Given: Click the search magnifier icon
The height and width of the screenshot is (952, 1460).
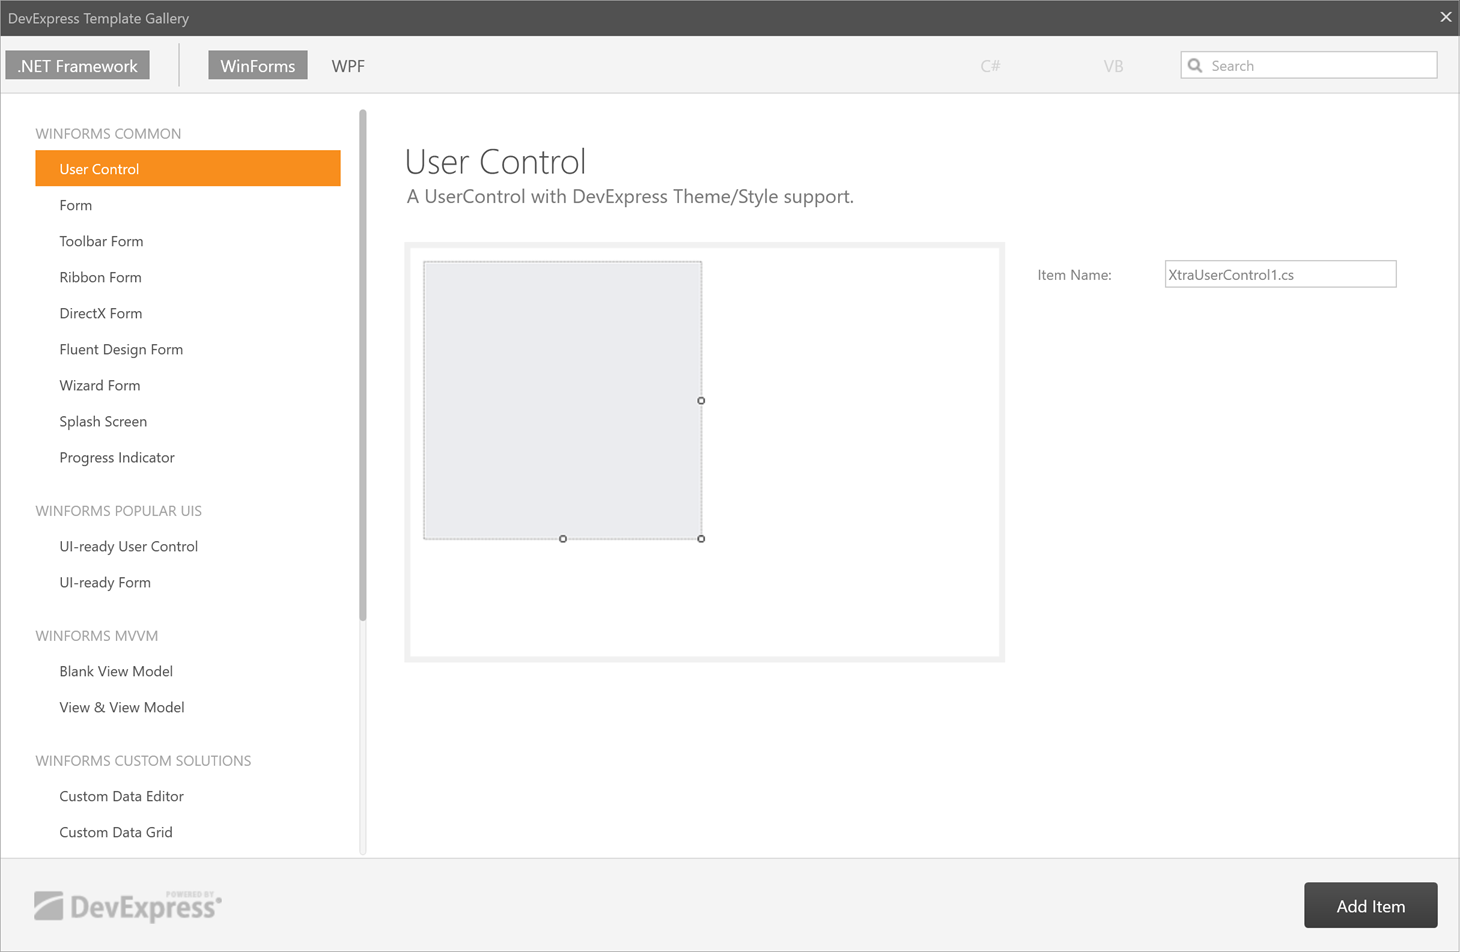Looking at the screenshot, I should (x=1194, y=66).
